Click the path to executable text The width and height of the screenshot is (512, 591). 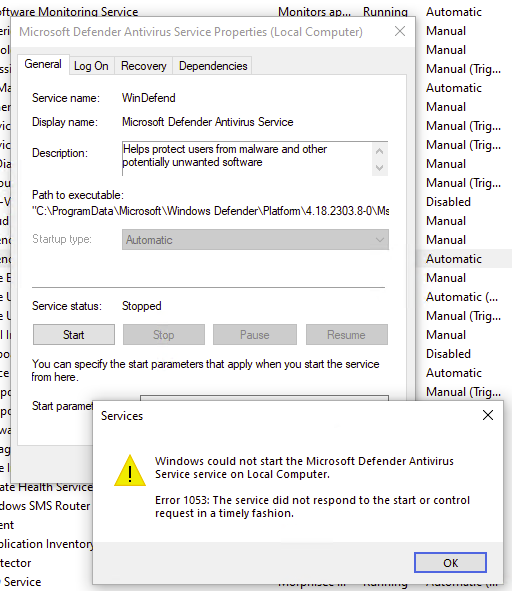[211, 211]
